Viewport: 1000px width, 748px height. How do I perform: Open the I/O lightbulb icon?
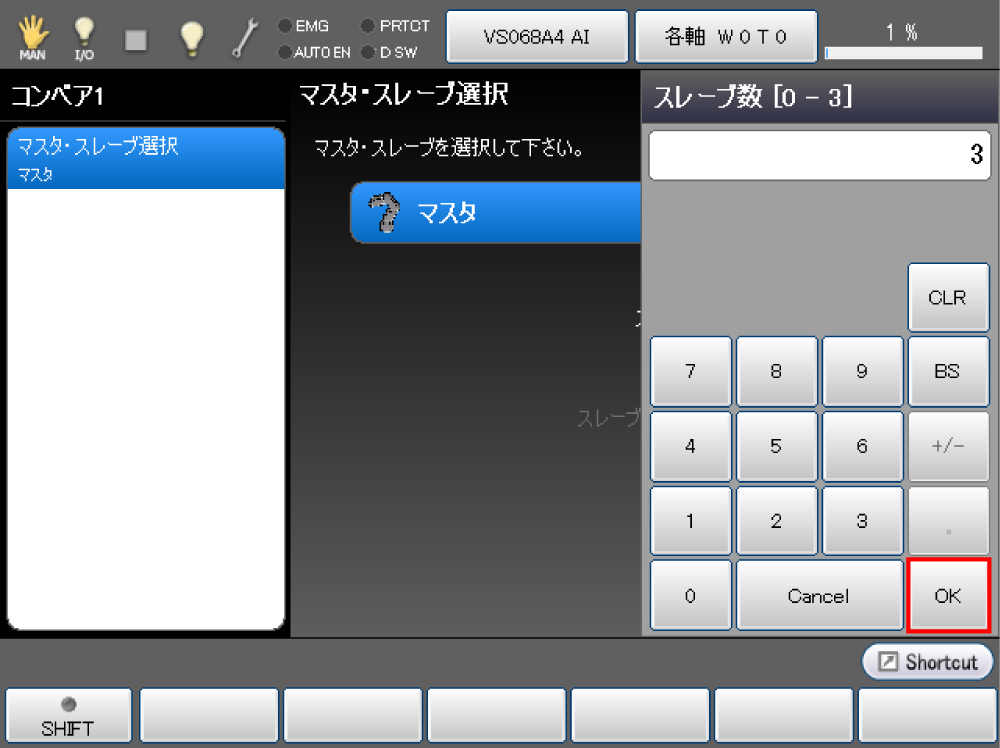(x=84, y=38)
